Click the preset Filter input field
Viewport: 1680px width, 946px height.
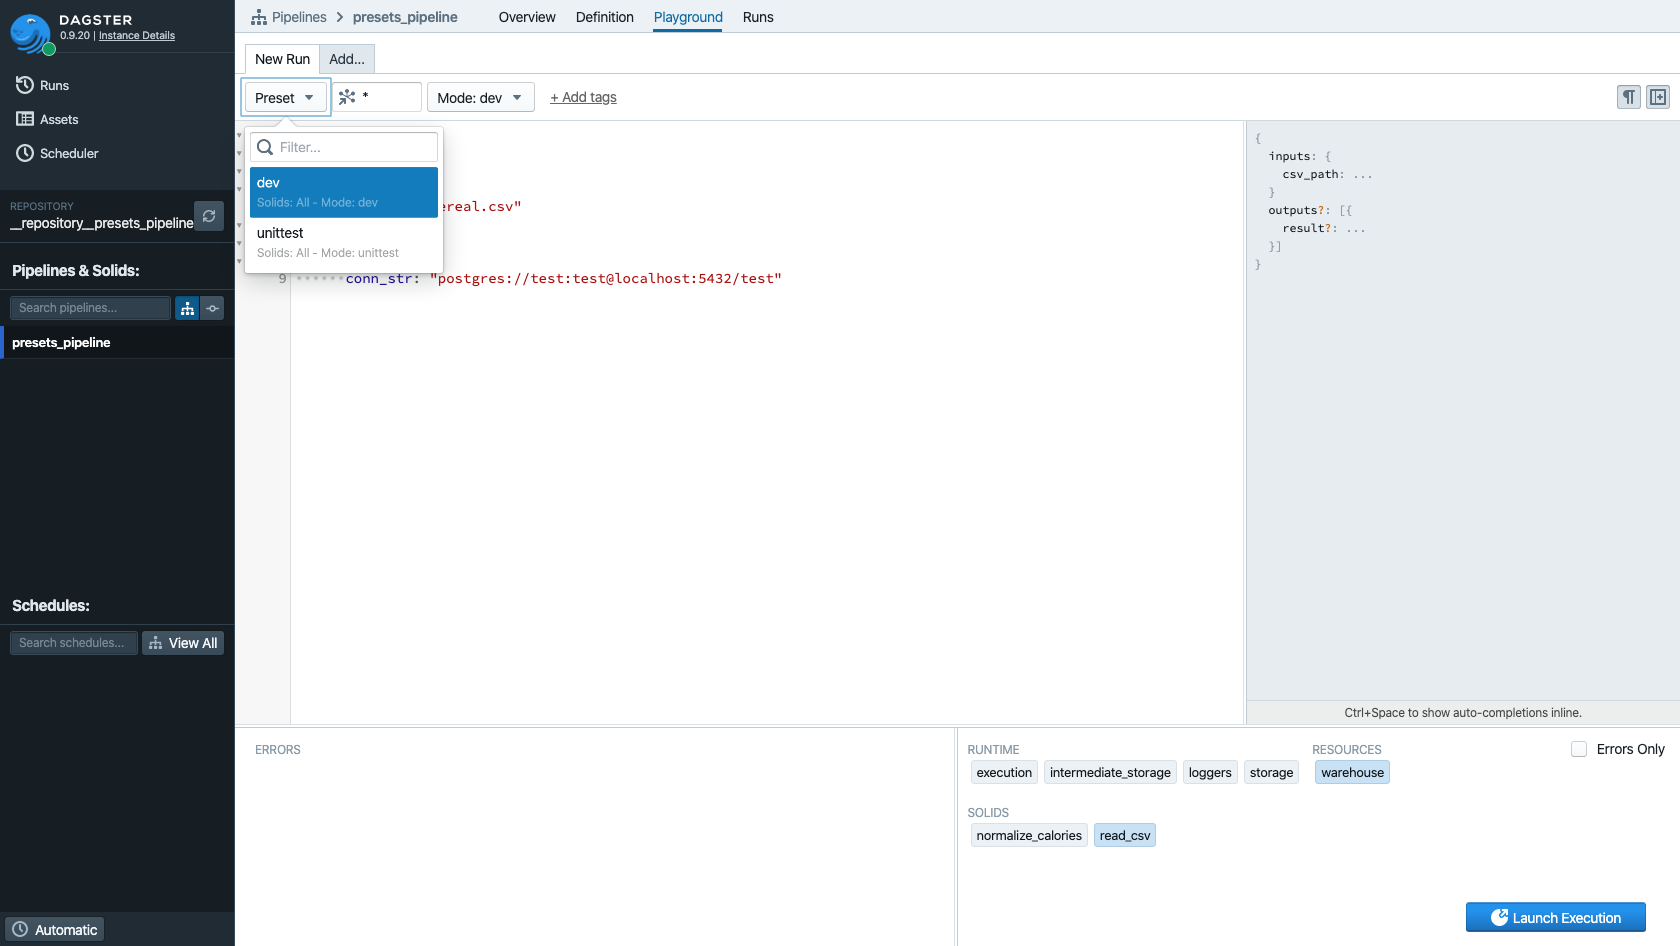point(344,147)
